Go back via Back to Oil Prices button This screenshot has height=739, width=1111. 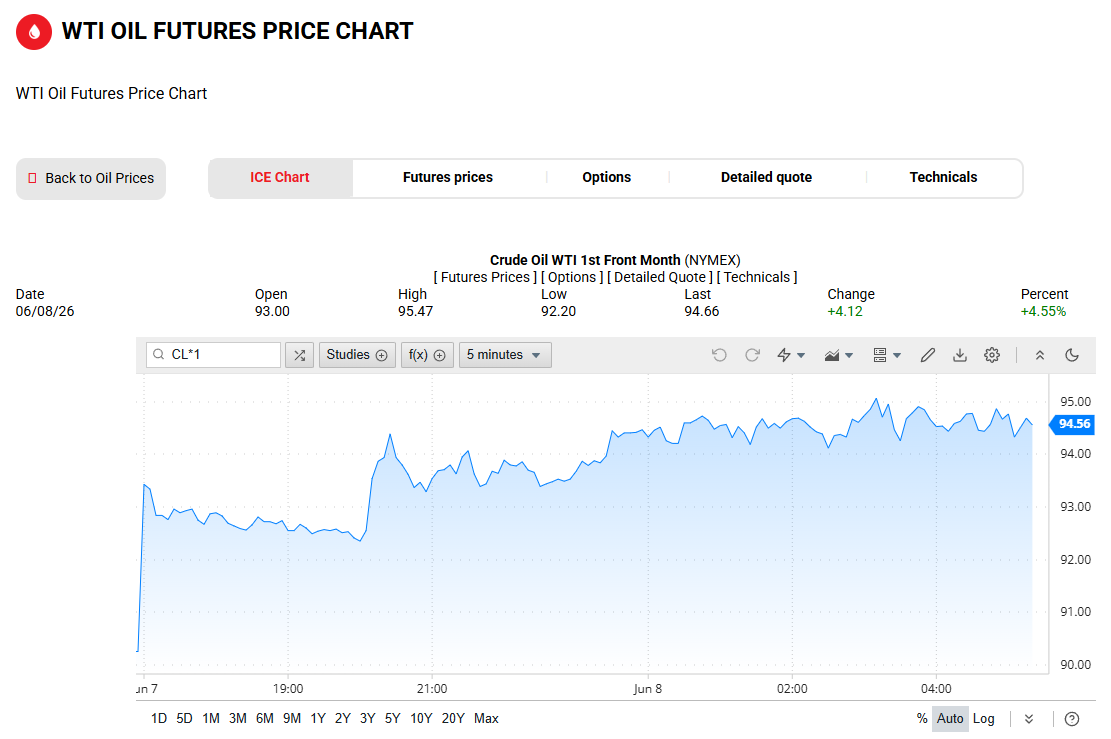(91, 179)
